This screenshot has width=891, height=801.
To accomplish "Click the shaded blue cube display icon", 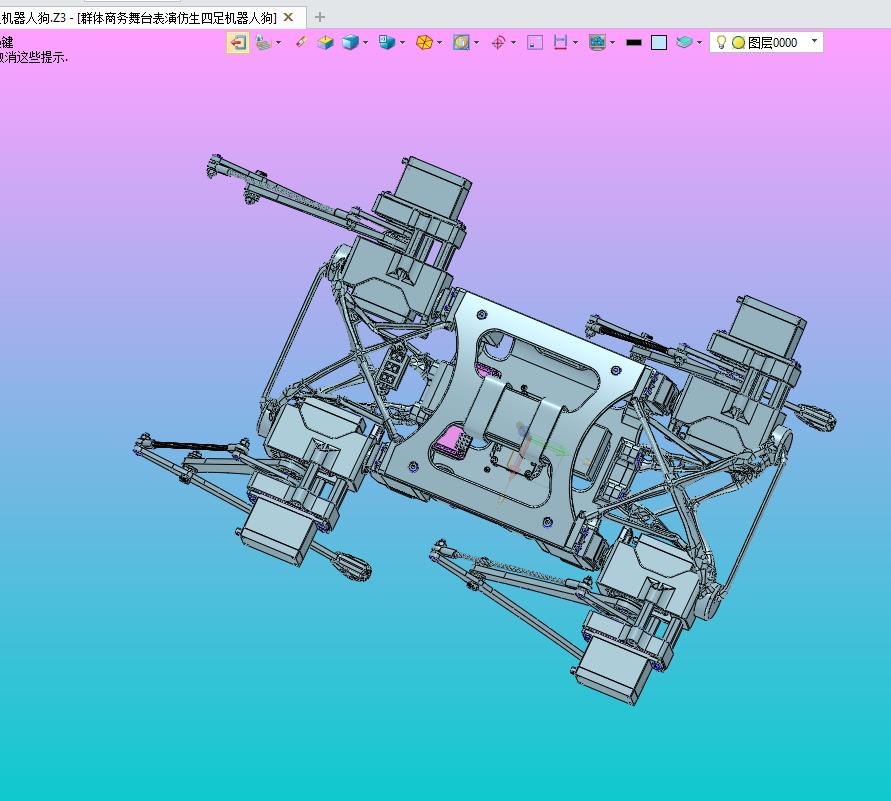I will (350, 42).
